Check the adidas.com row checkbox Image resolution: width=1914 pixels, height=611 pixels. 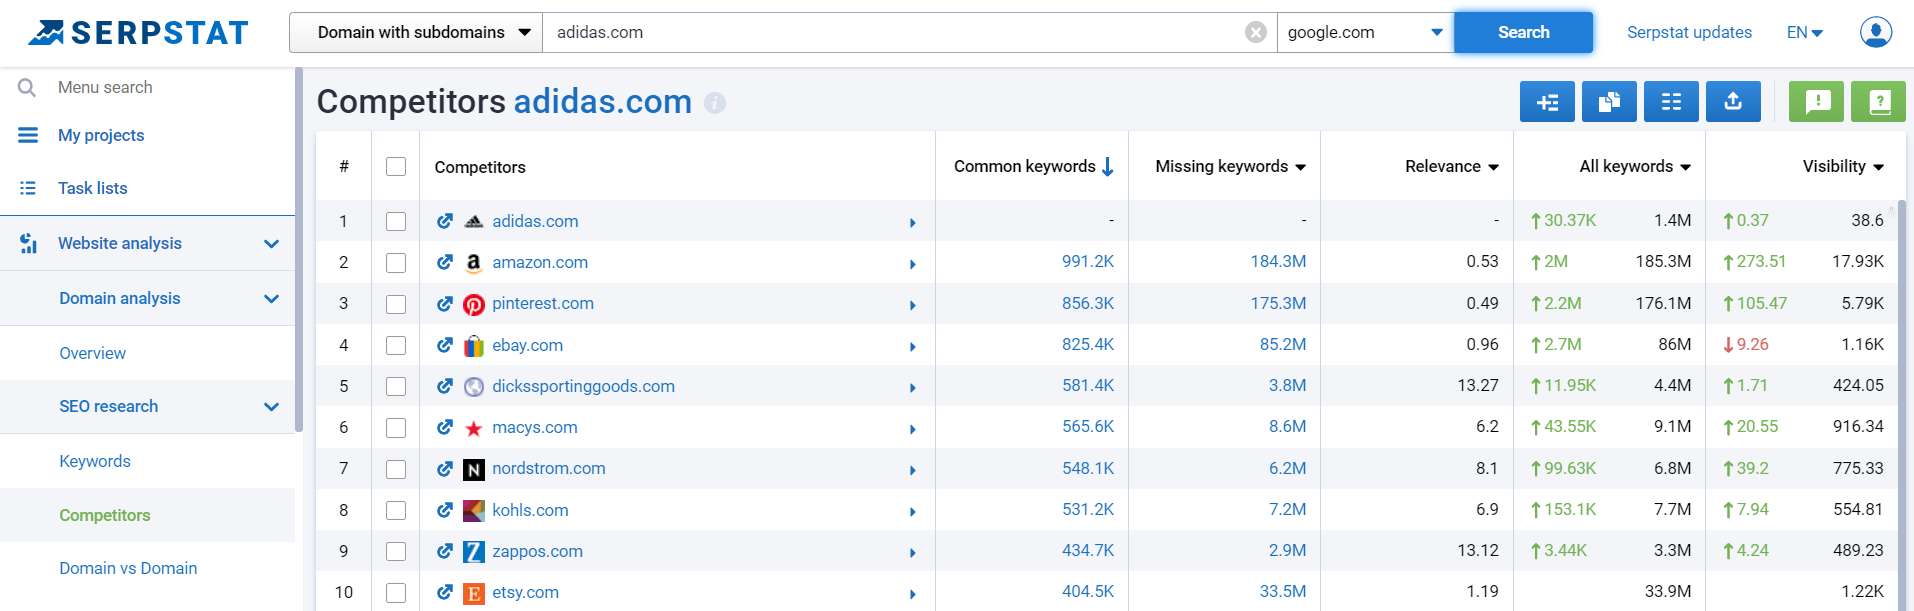click(396, 221)
